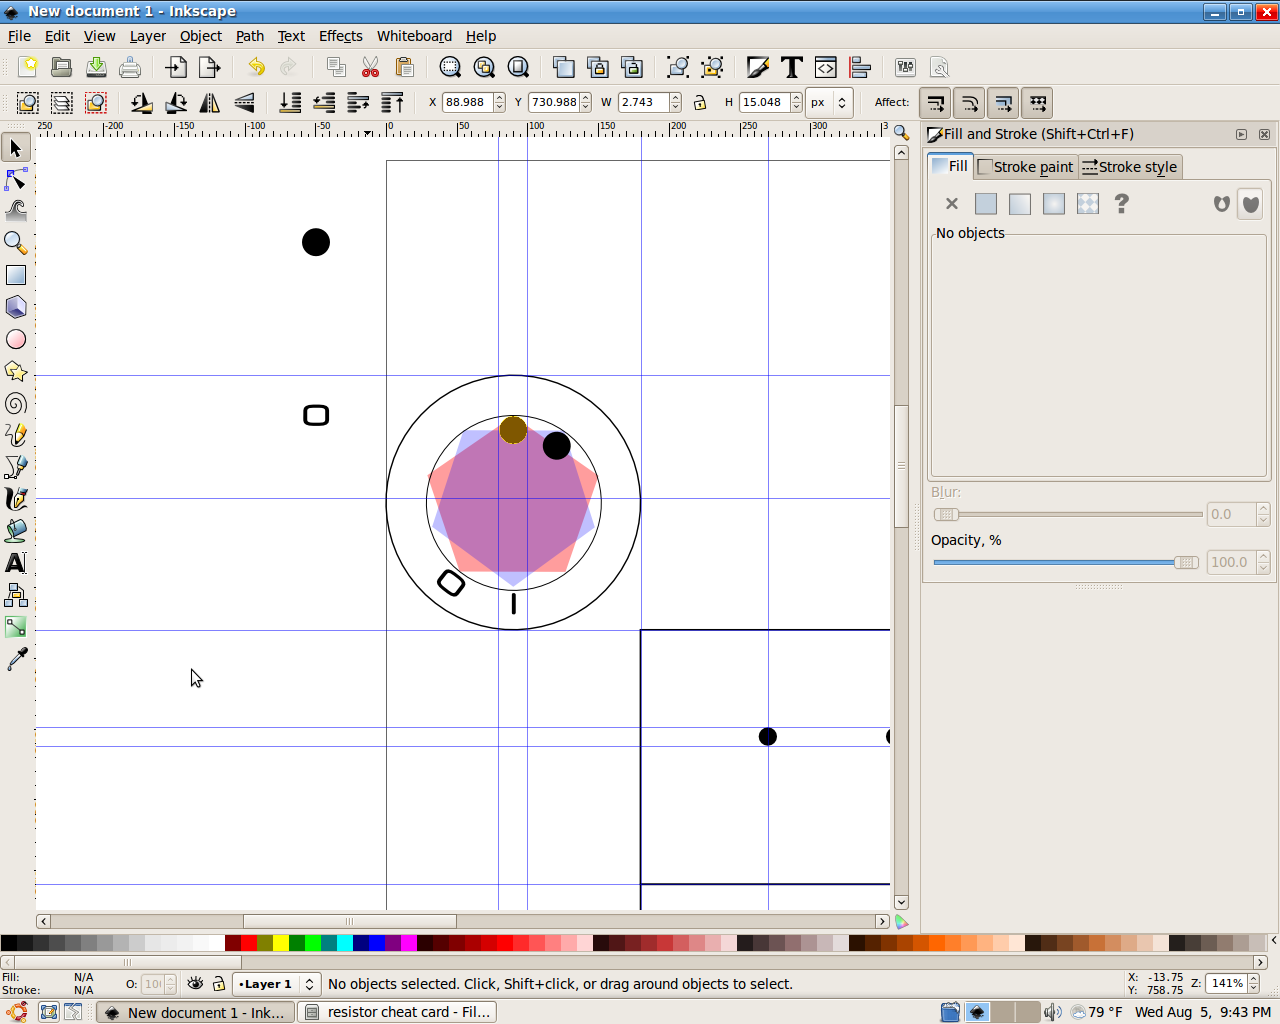Select the Rectangle tool
The width and height of the screenshot is (1280, 1024).
click(16, 276)
